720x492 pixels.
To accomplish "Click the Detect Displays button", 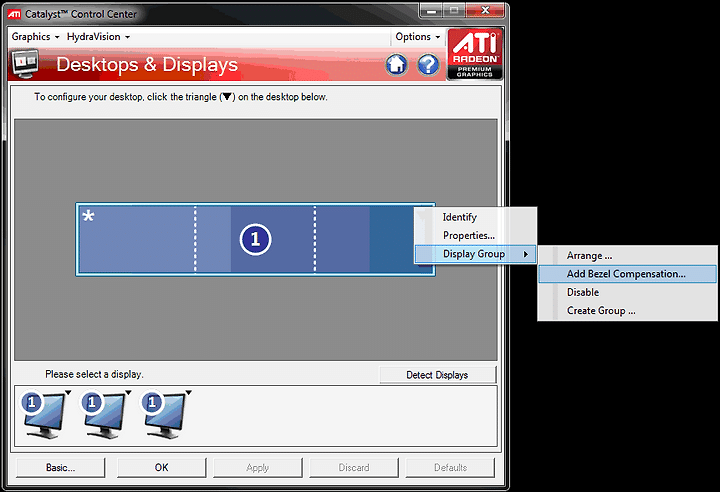I will click(438, 375).
